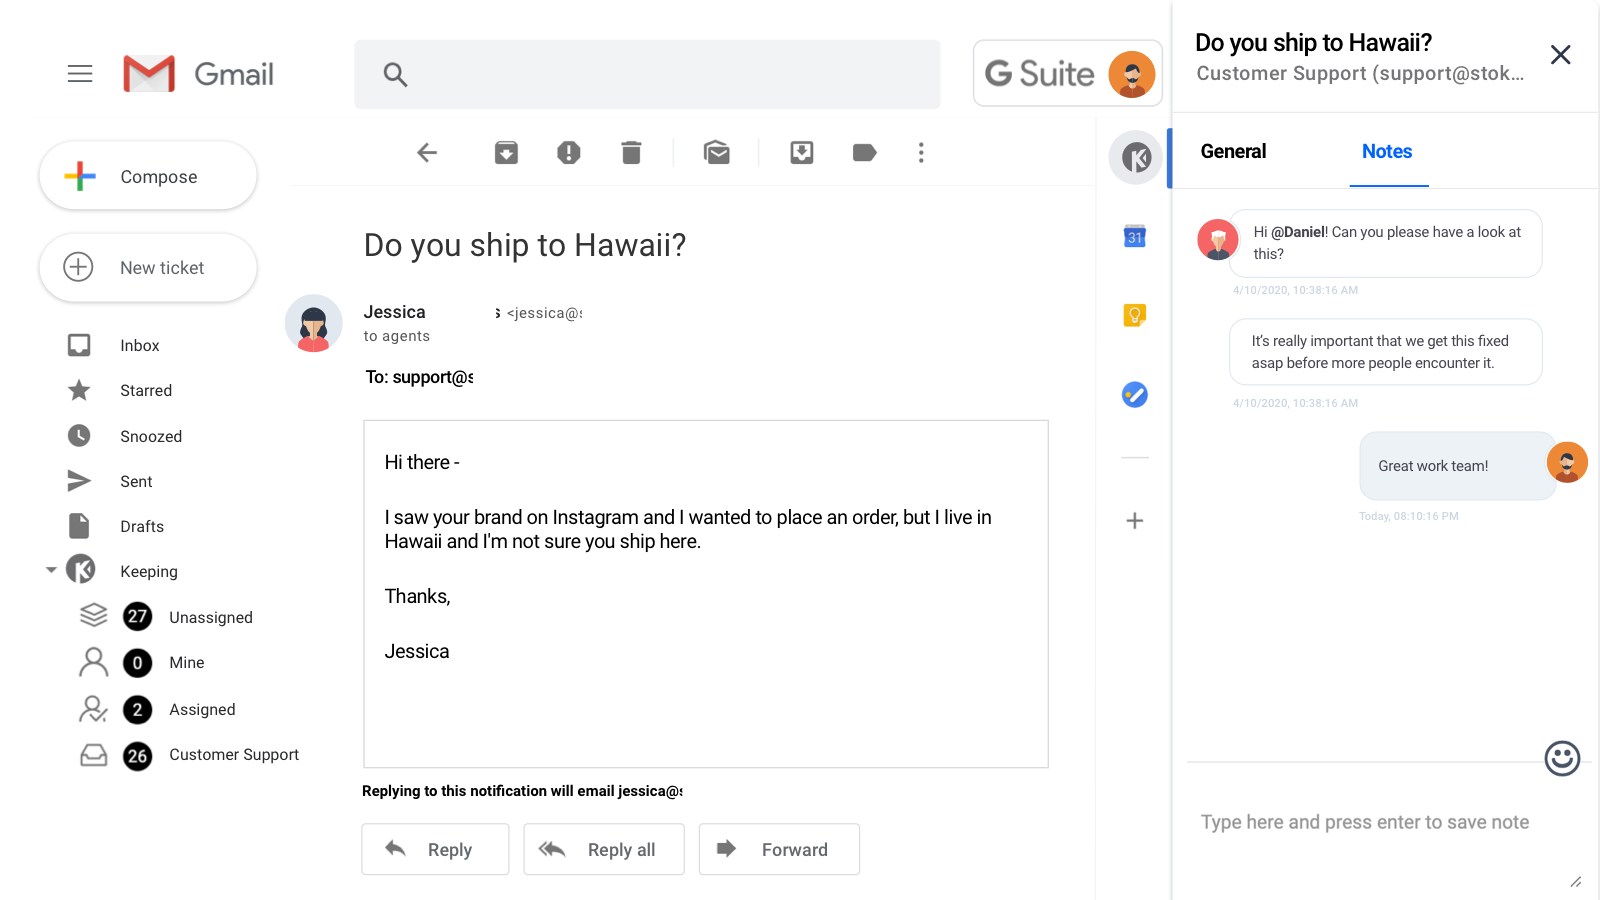Screen dimensions: 1600x900
Task: Open the emoji picker in the Notes panel
Action: tap(1561, 759)
